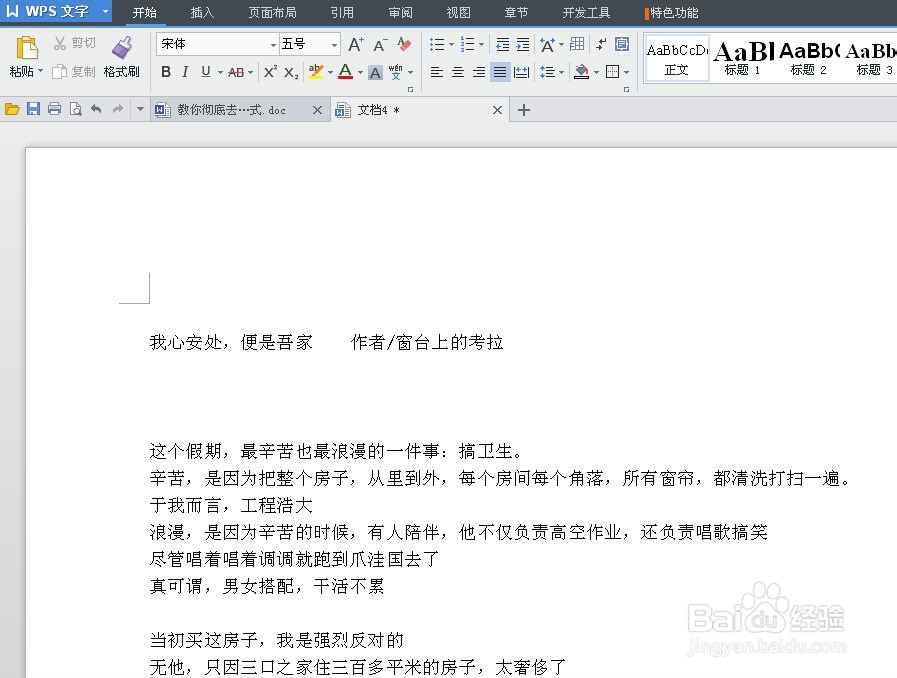The image size is (897, 678).
Task: Switch to the 插入 ribbon tab
Action: (202, 13)
